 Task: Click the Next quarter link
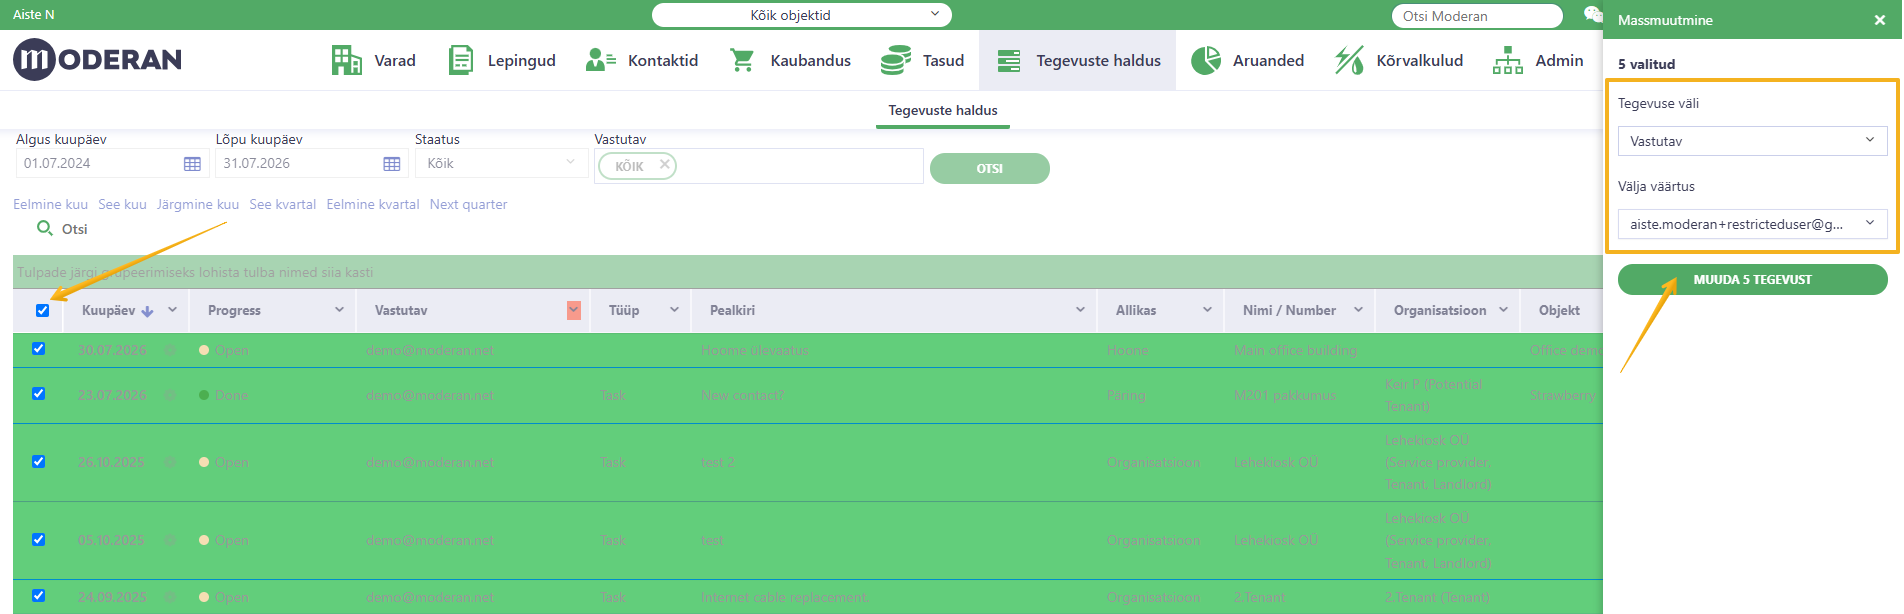click(468, 204)
